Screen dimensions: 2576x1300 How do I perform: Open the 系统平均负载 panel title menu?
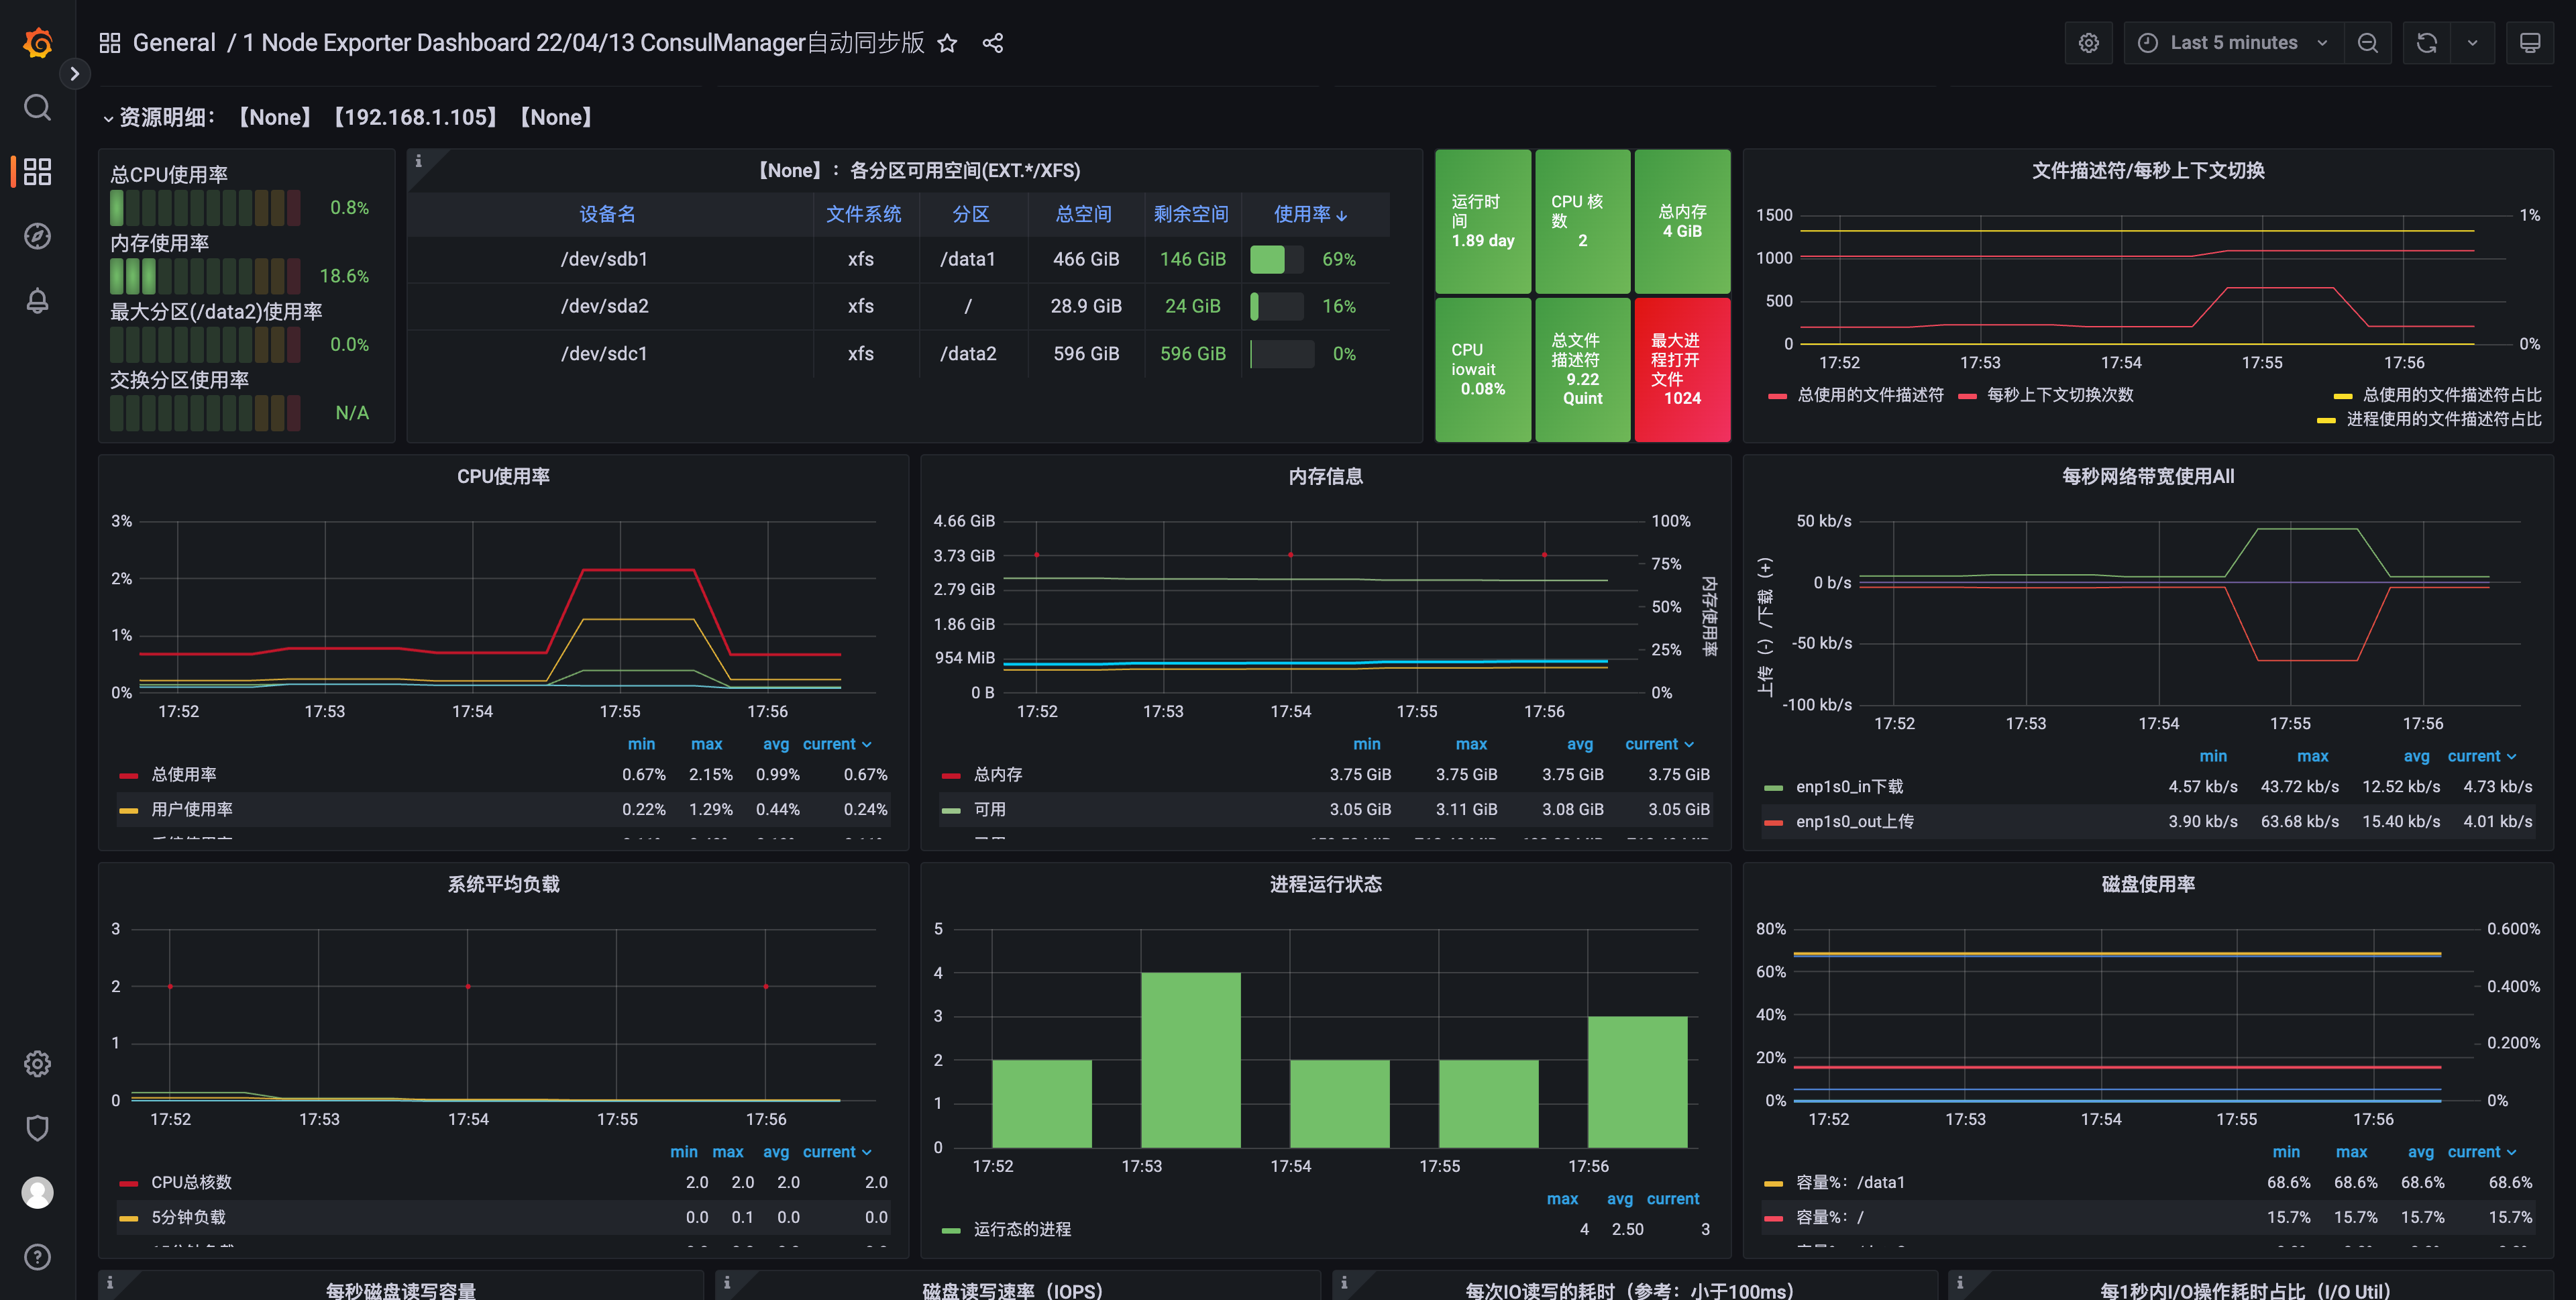(503, 885)
